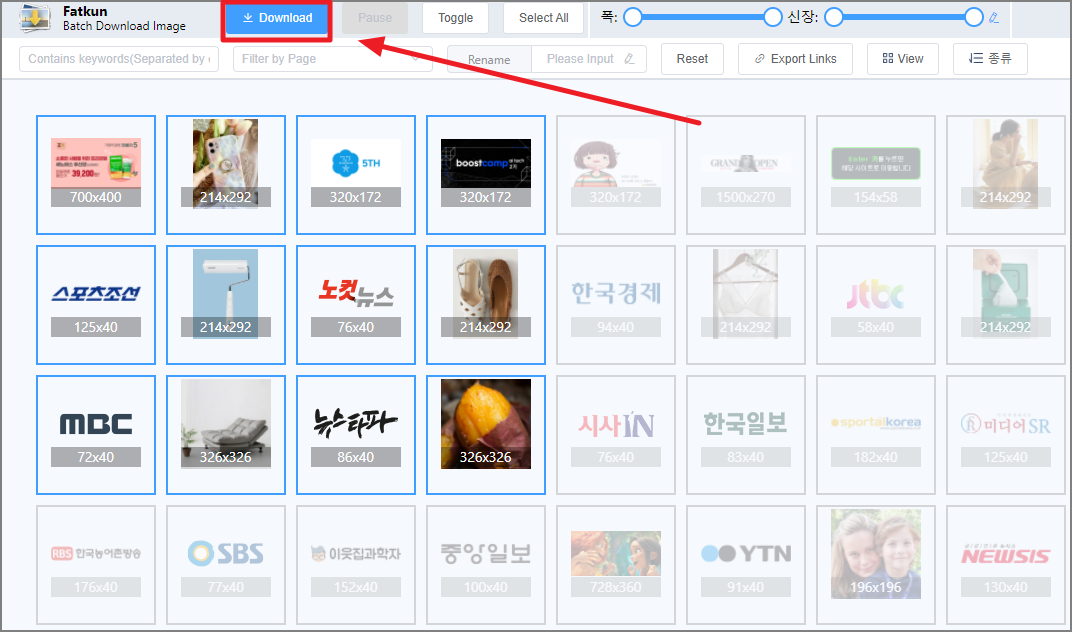The image size is (1072, 632).
Task: Deselect the paint roller 214x292 thumbnail
Action: pyautogui.click(x=226, y=305)
